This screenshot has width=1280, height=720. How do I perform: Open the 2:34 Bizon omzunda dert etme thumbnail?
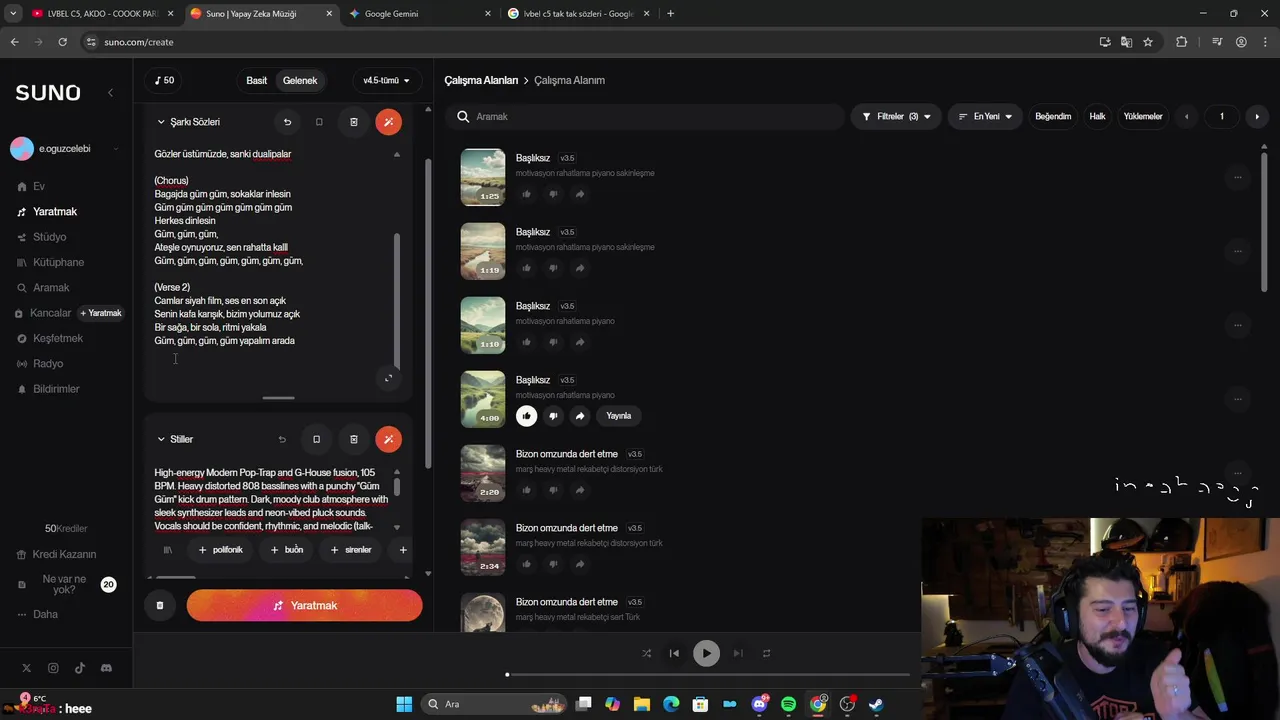(x=483, y=546)
